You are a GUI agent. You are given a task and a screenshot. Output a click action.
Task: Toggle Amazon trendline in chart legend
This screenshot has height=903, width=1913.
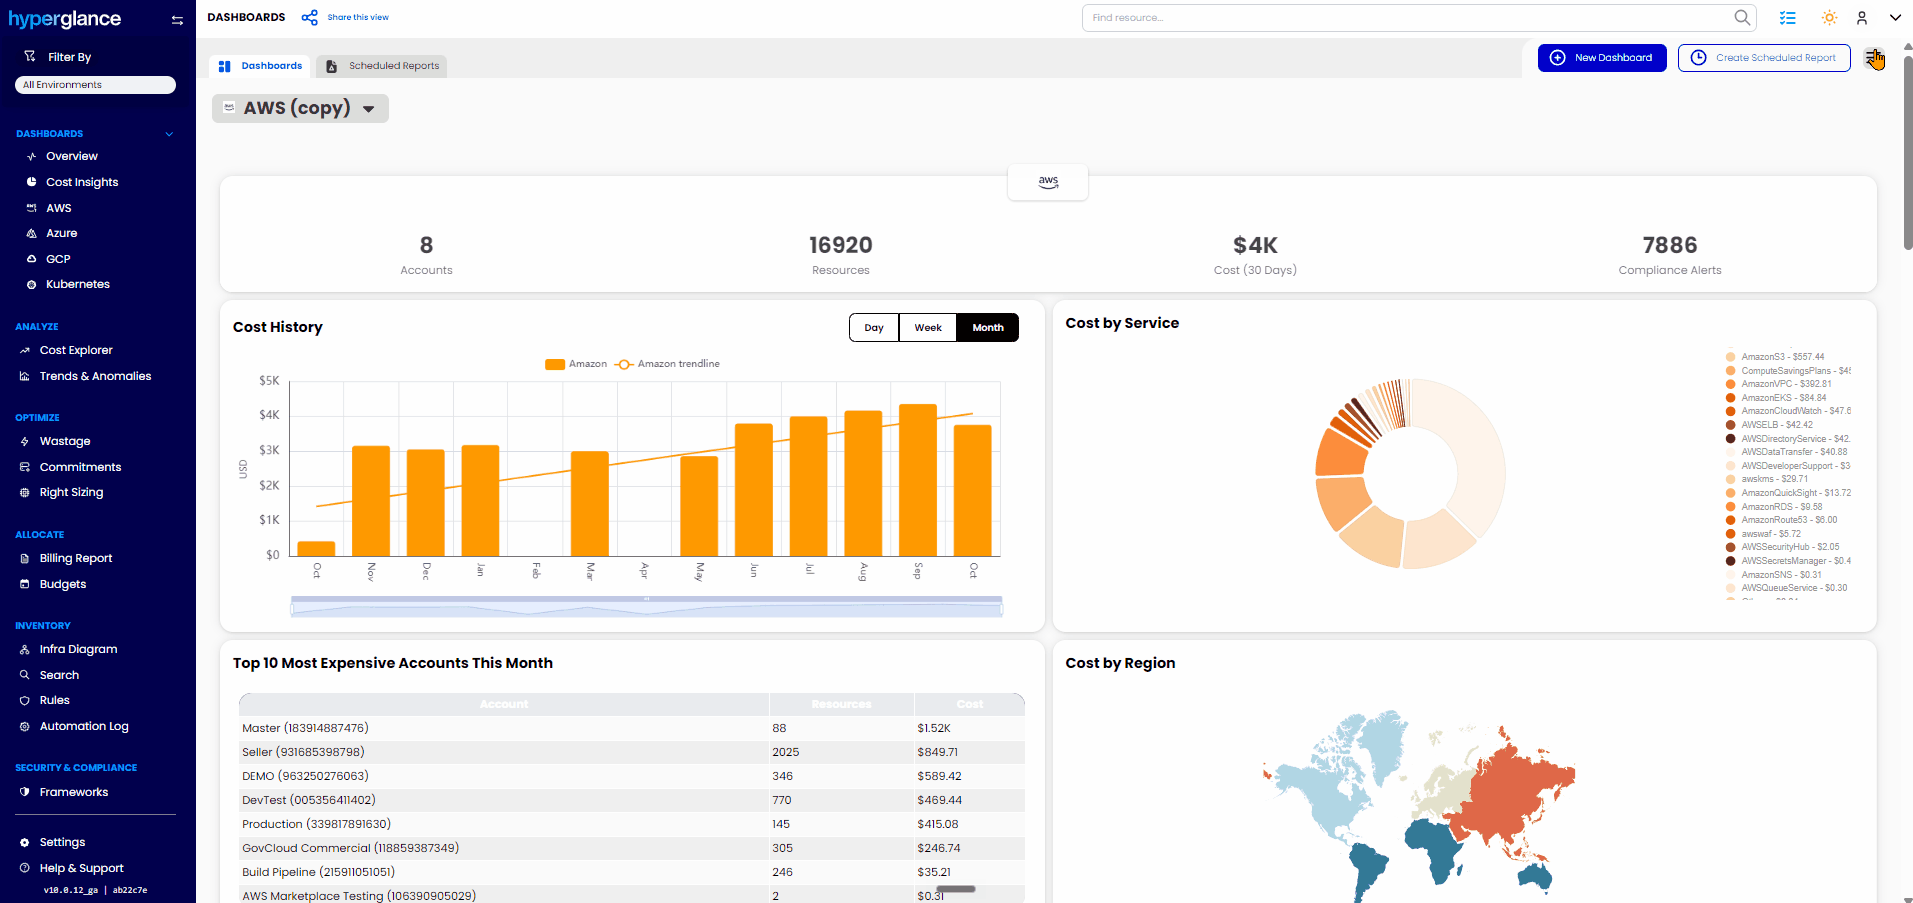(x=667, y=364)
